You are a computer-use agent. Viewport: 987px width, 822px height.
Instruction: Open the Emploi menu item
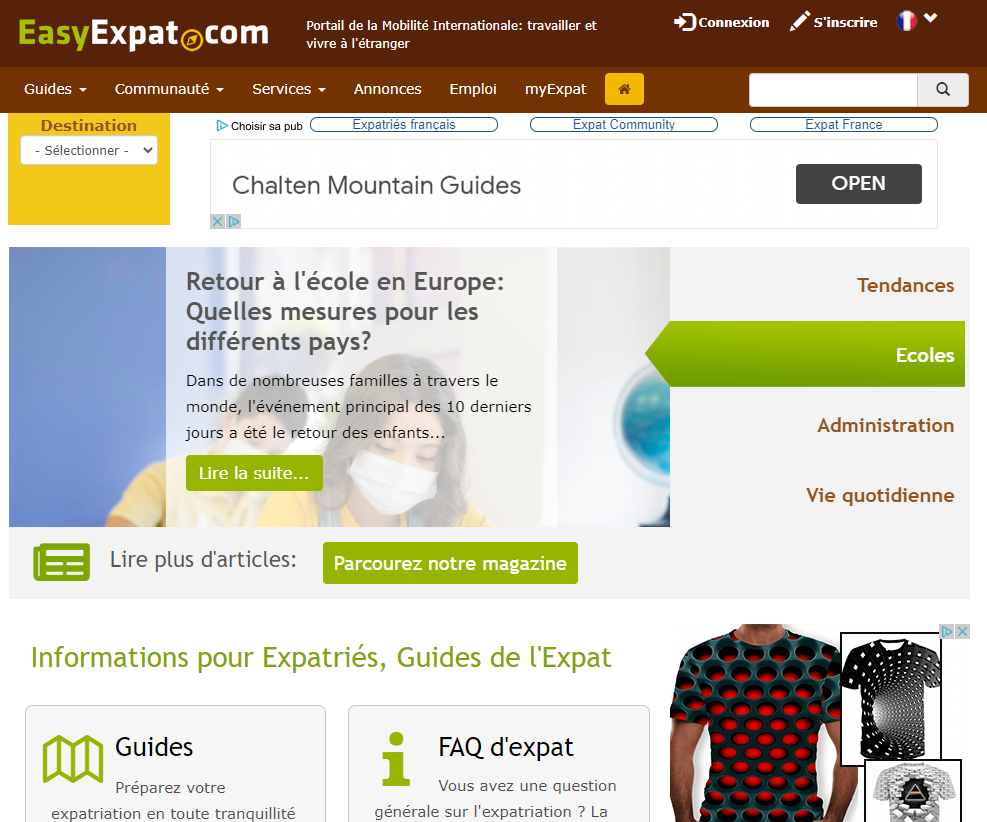click(473, 89)
